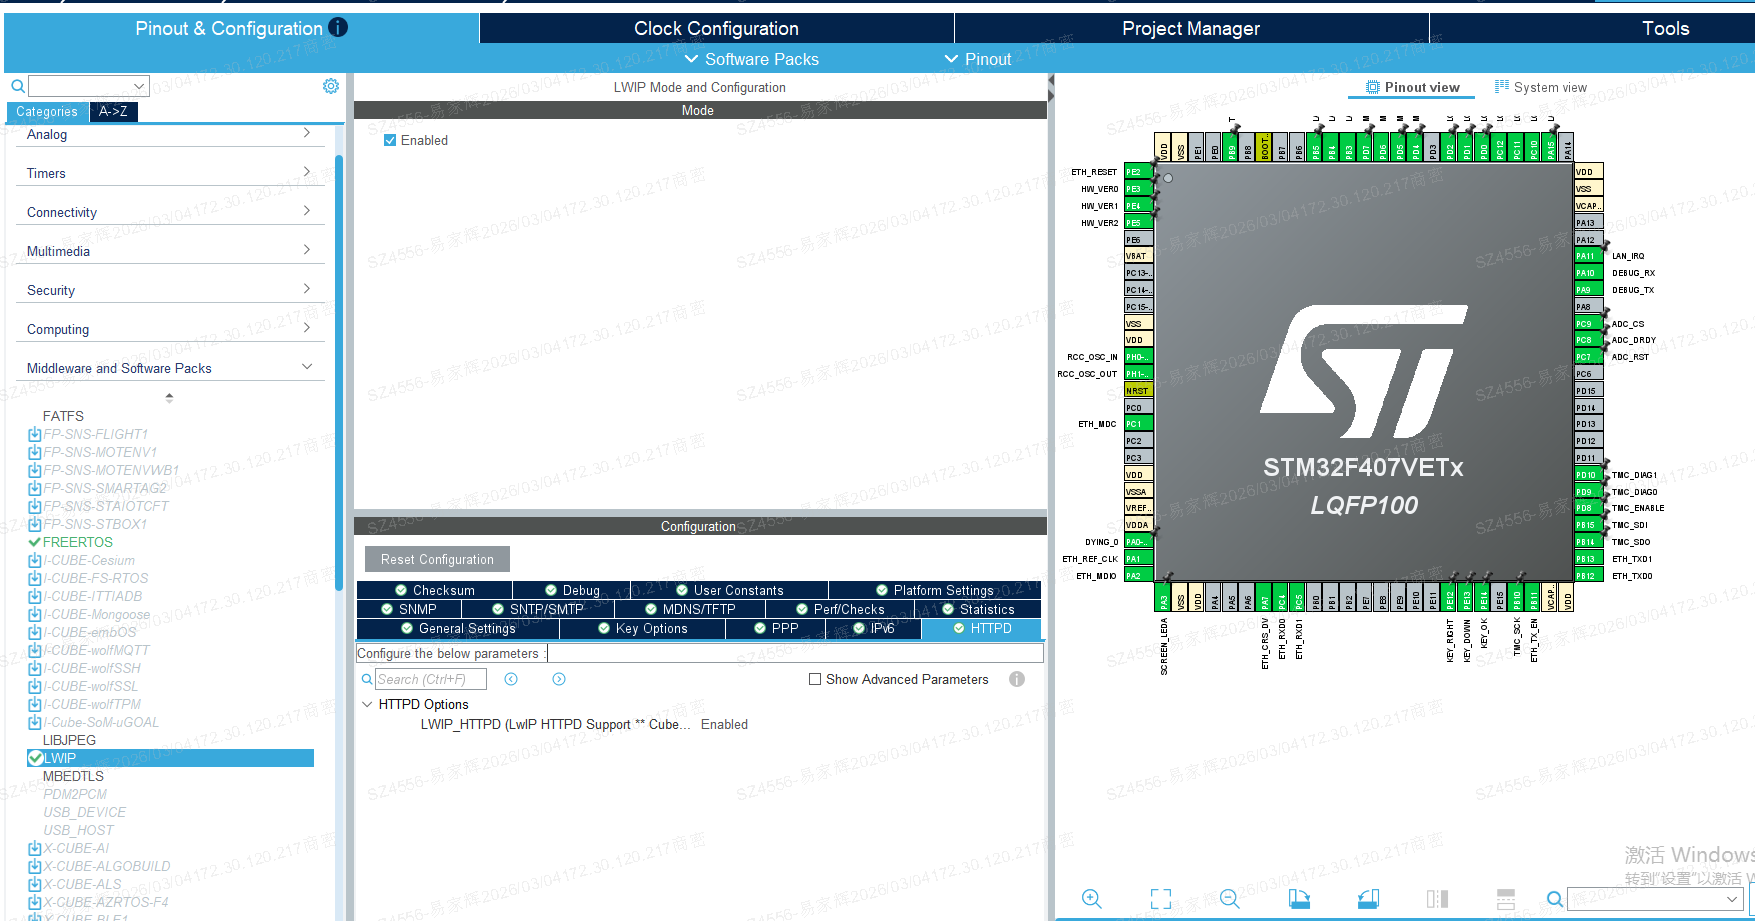The image size is (1755, 921).
Task: Expand the Connectivity category
Action: (306, 211)
